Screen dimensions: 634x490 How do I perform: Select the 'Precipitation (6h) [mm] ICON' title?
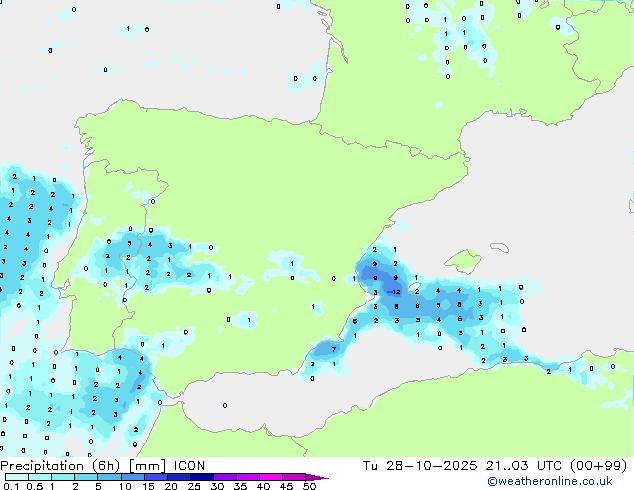[103, 466]
